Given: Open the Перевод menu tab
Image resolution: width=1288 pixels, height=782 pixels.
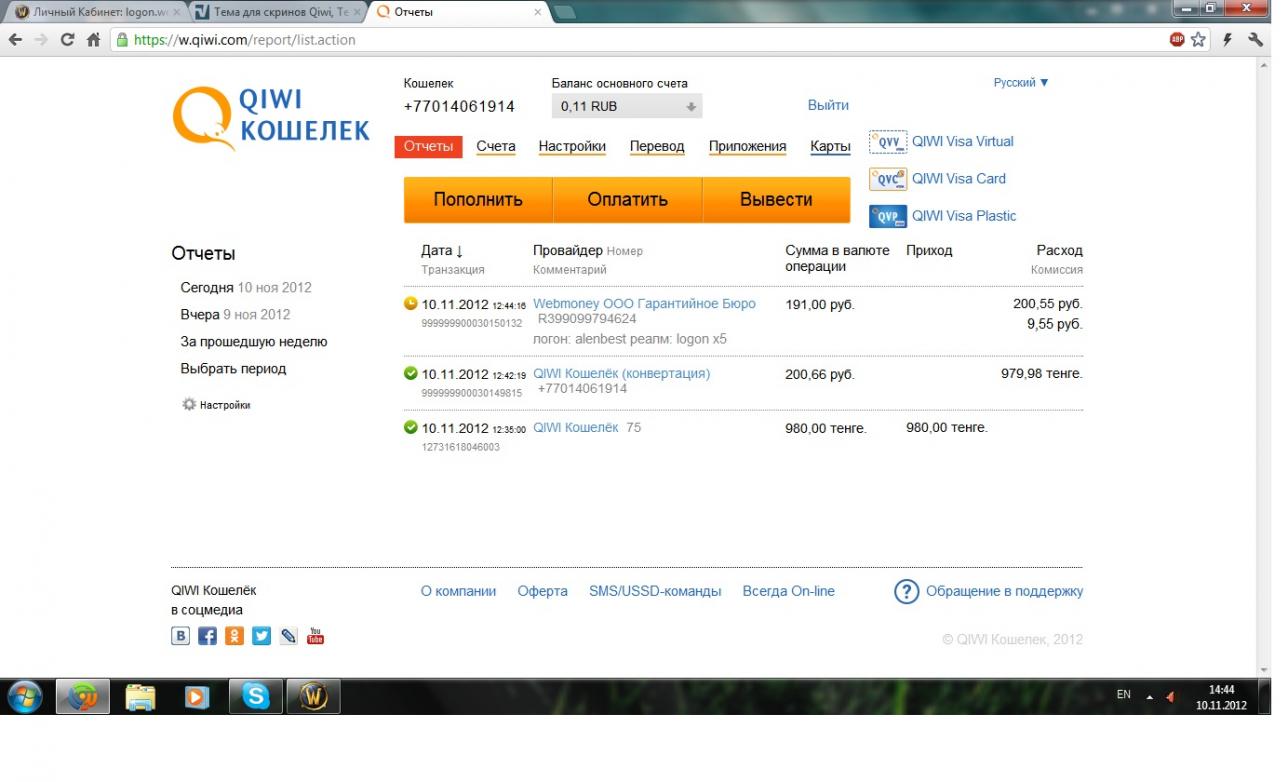Looking at the screenshot, I should tap(656, 146).
